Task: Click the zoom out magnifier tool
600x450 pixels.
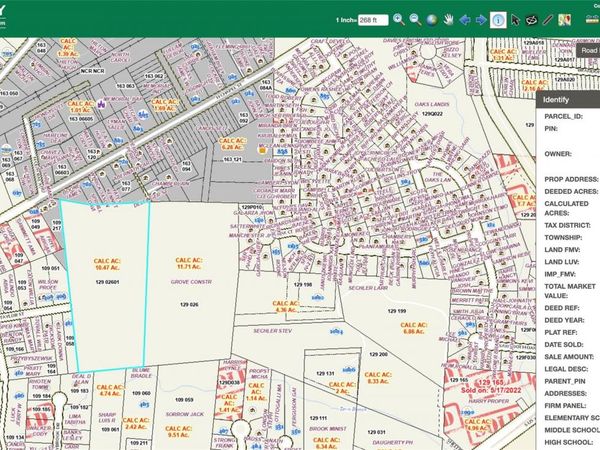Action: coord(416,19)
